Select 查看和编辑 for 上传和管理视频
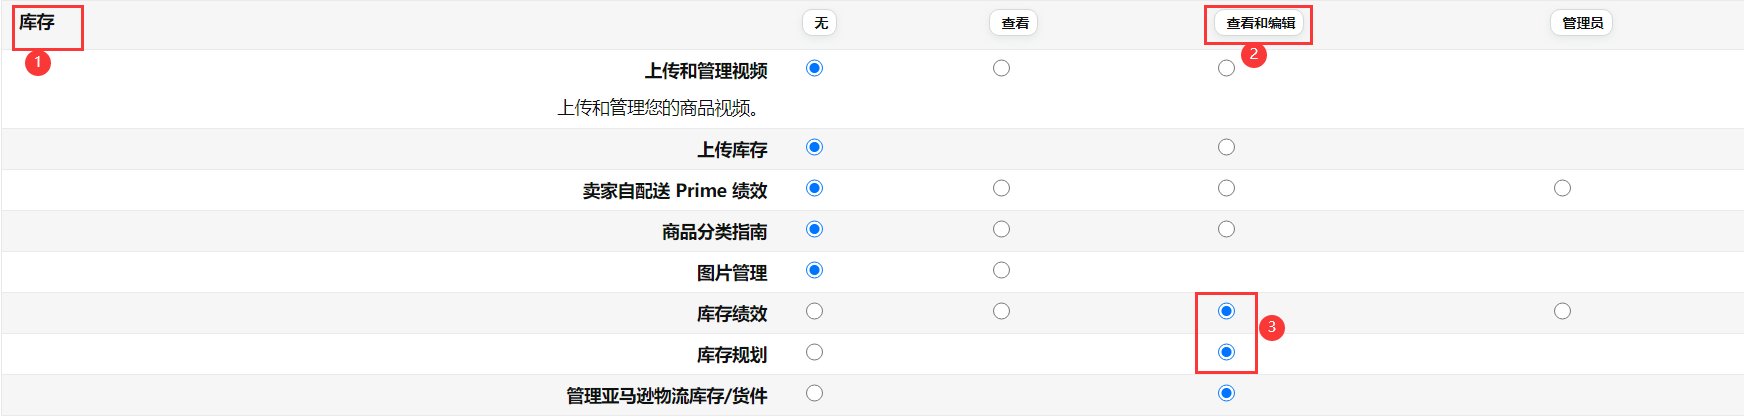1744x416 pixels. pyautogui.click(x=1226, y=68)
